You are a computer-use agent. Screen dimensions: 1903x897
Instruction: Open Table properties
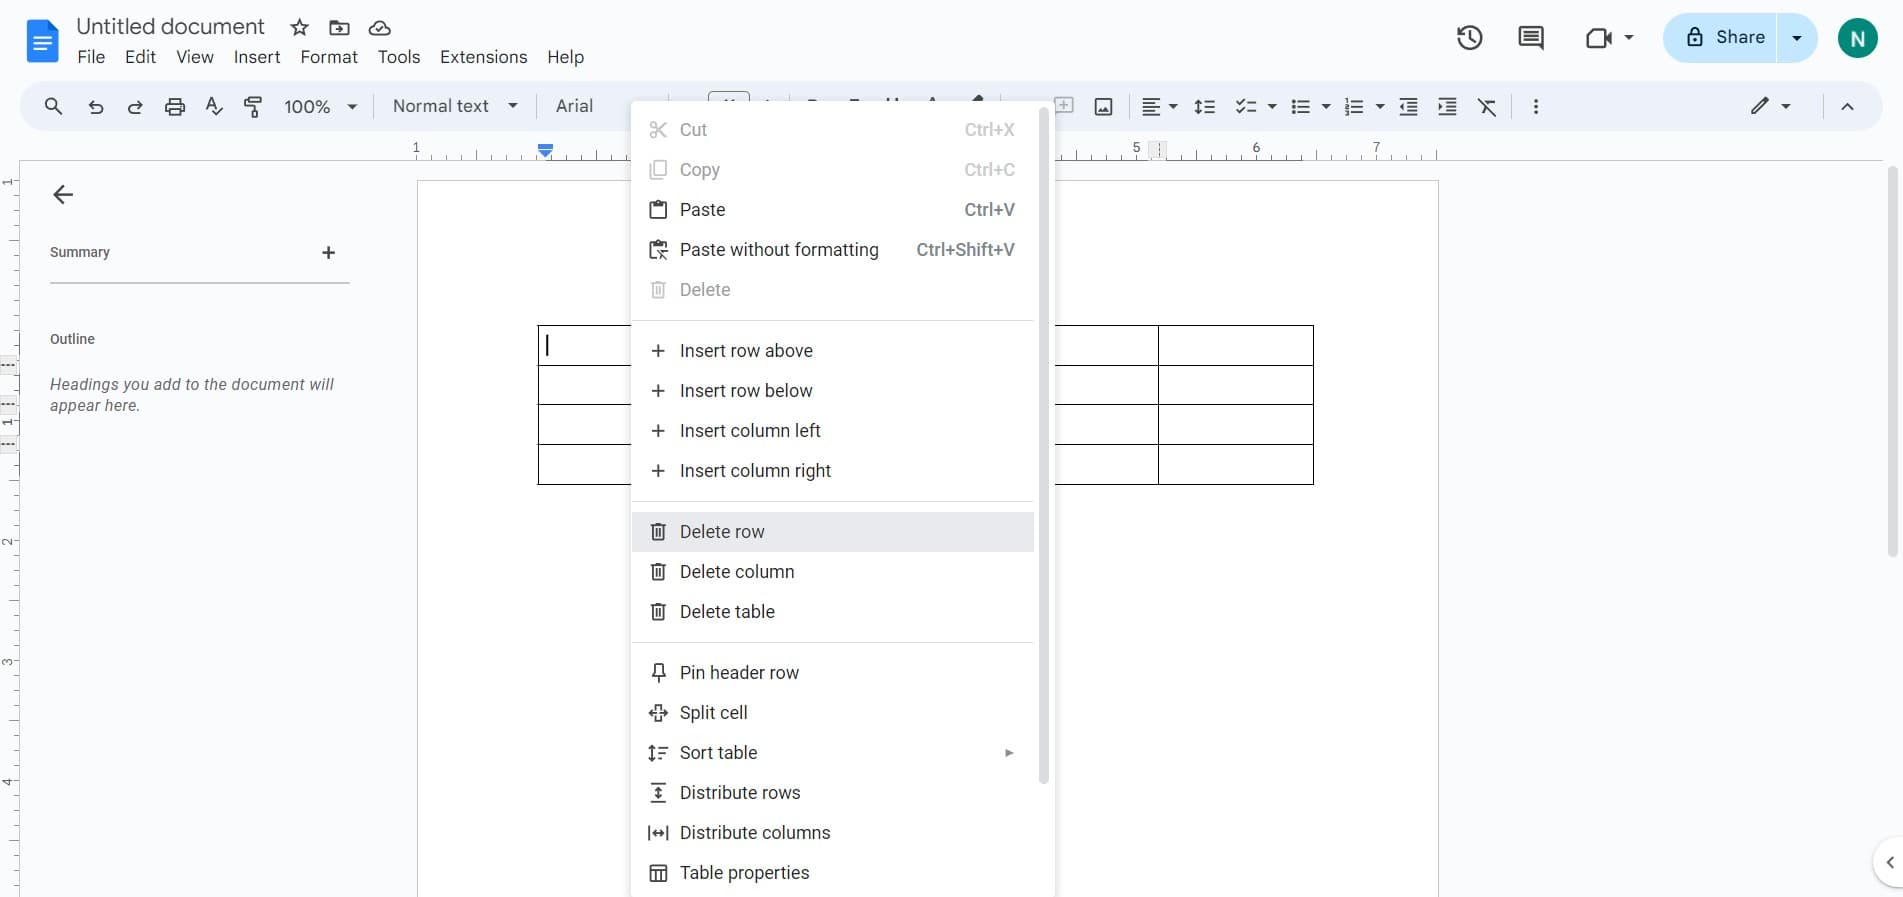833,873
